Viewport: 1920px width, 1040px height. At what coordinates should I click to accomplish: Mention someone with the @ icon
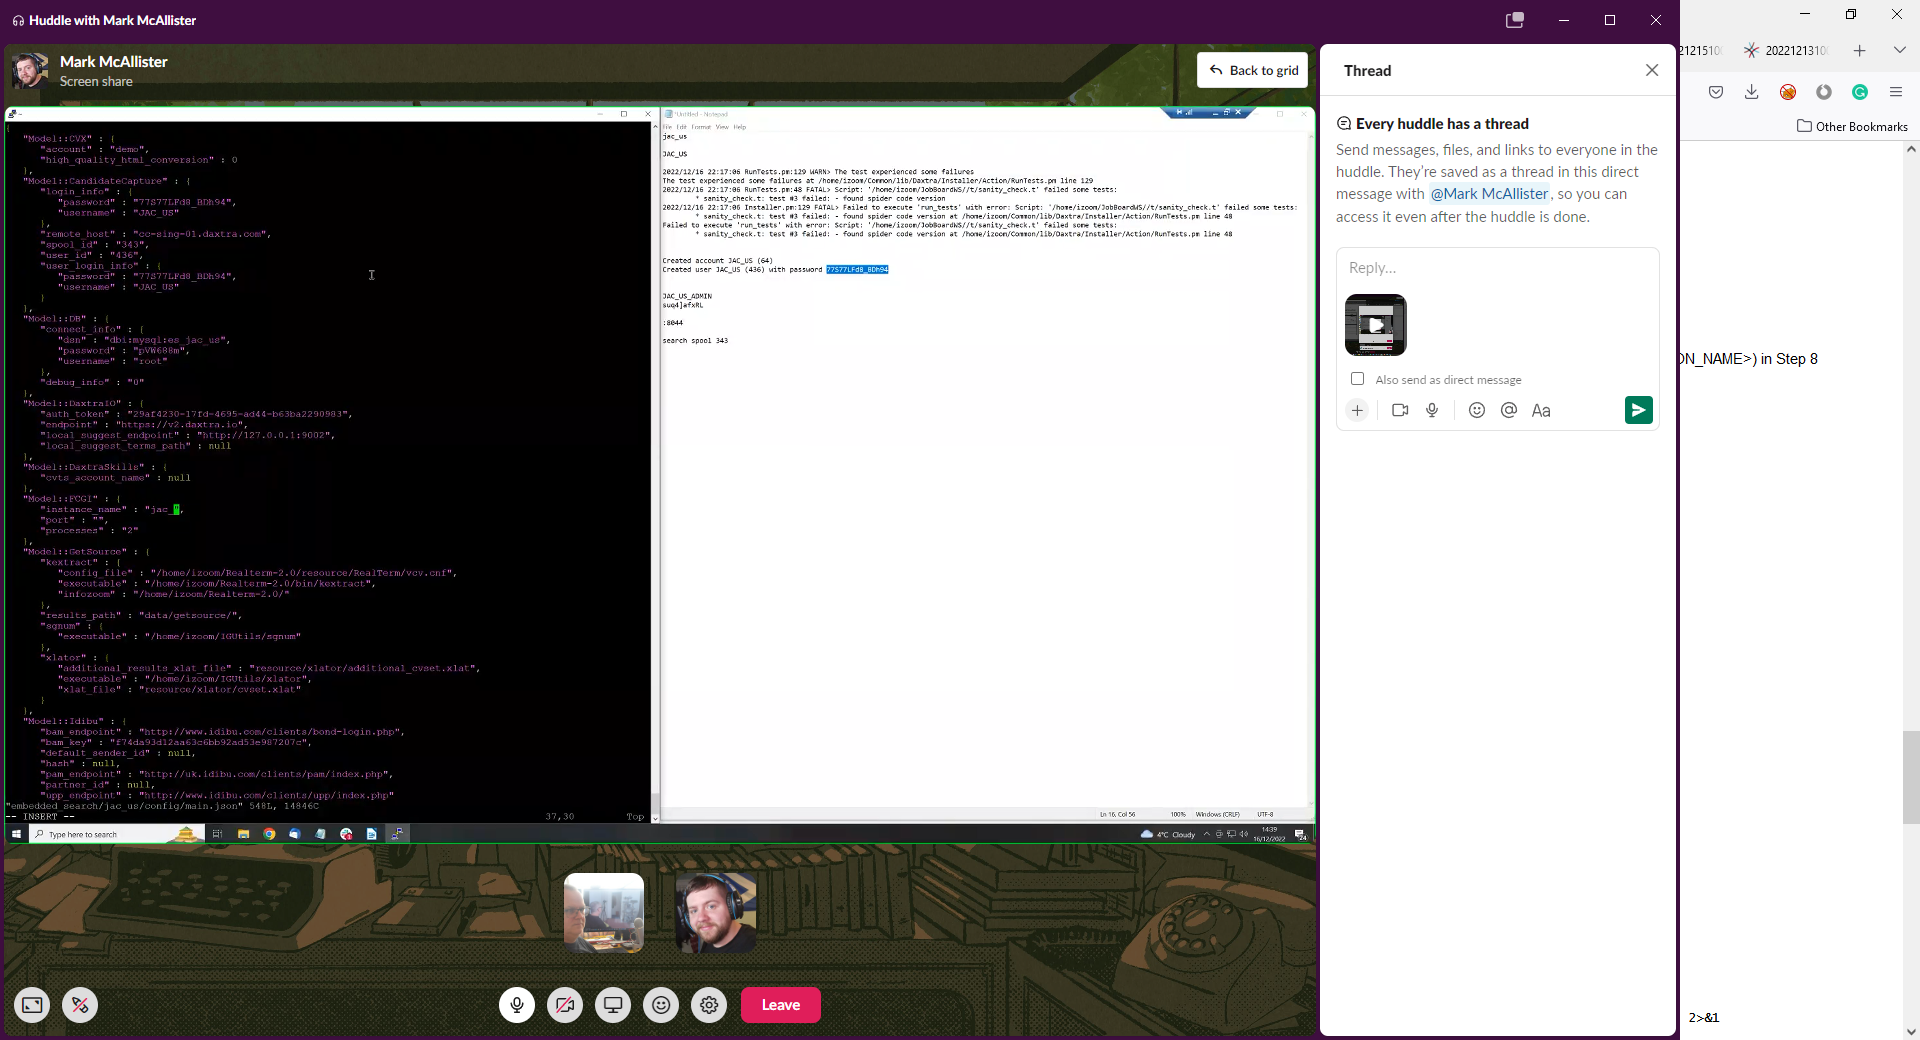[x=1509, y=410]
